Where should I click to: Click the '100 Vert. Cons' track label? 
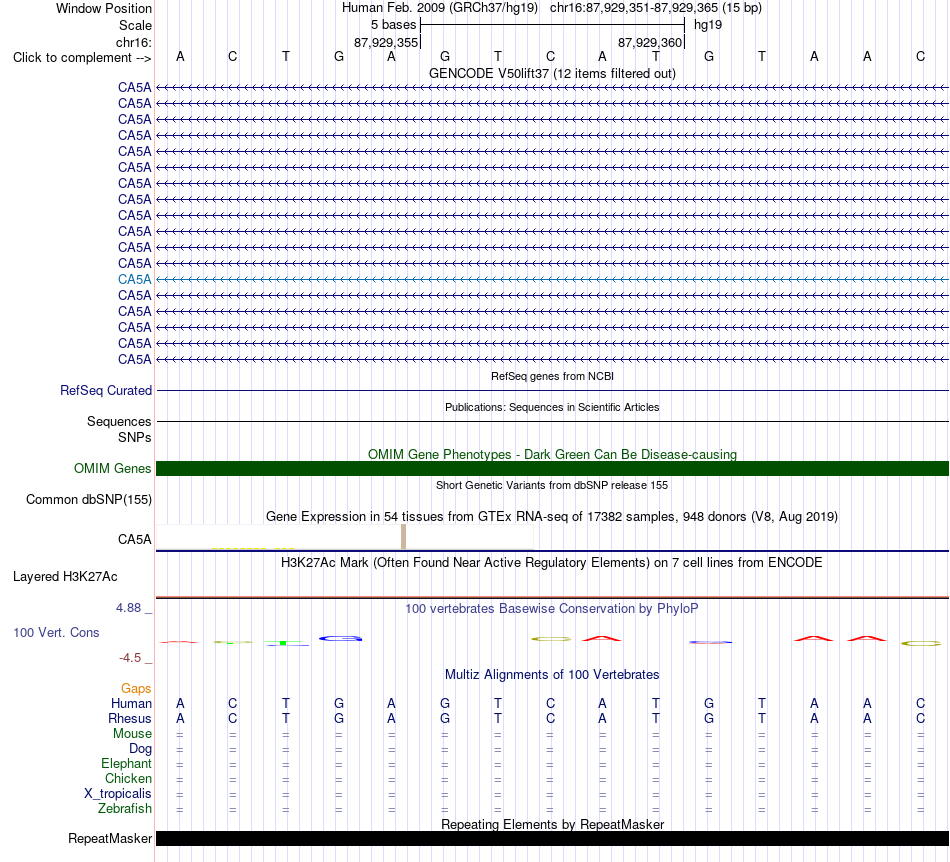coord(56,632)
